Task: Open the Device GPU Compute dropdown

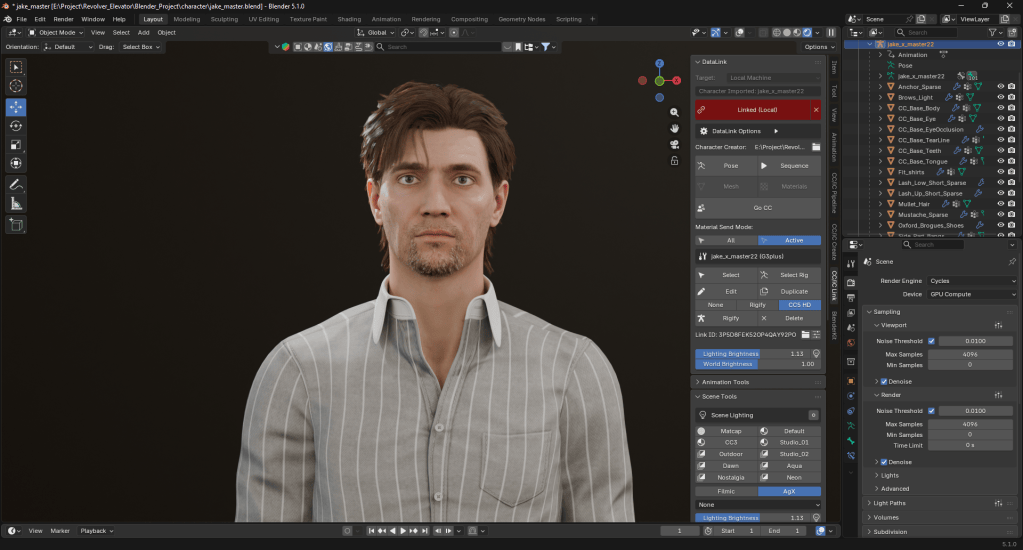Action: (x=971, y=294)
